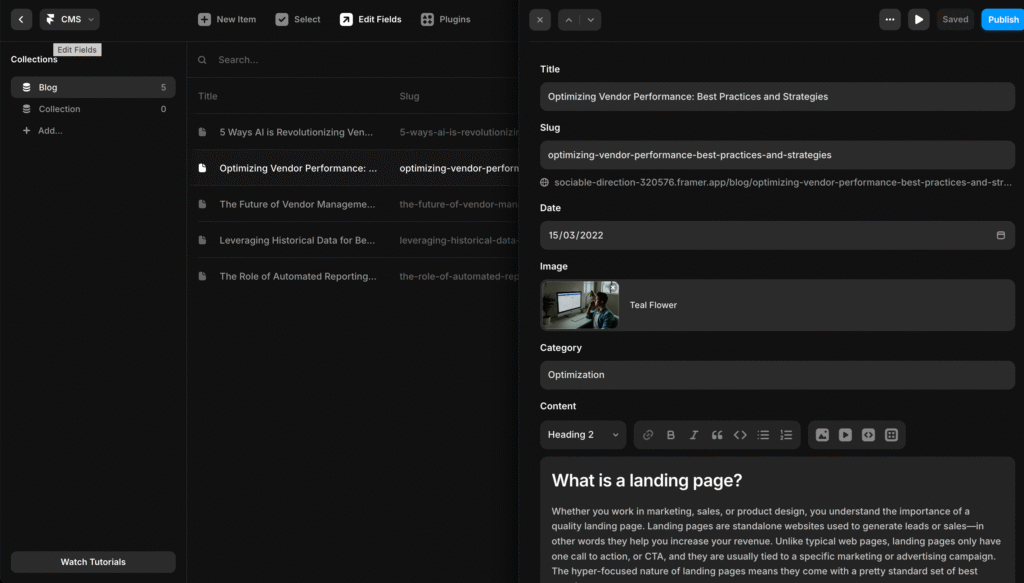Screen dimensions: 1024x583
Task: Apply numbered list formatting
Action: (x=786, y=435)
